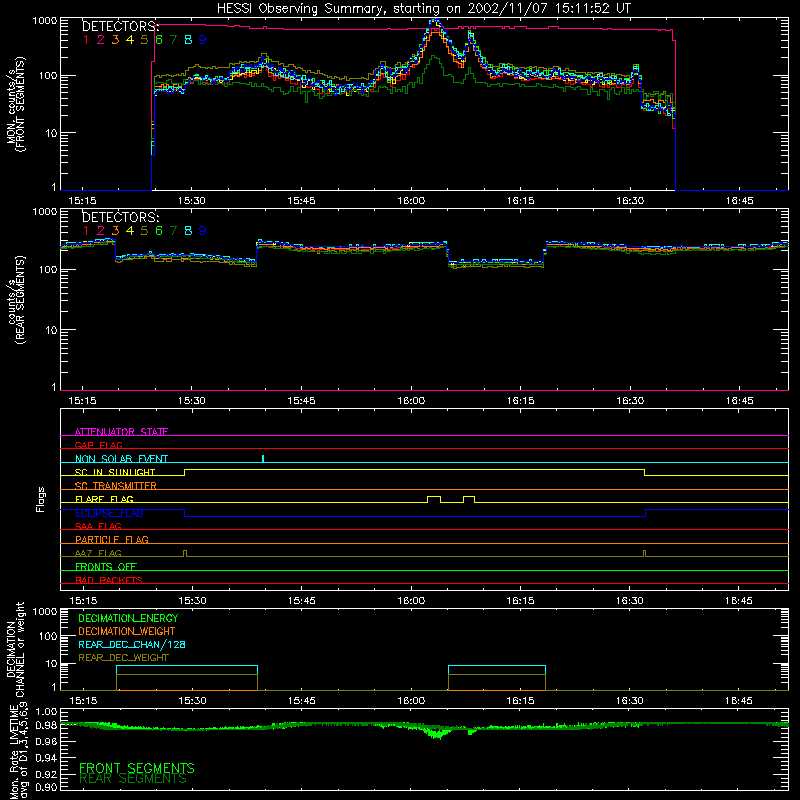Click REAR_DEC_WEIGHT legend entry

[123, 658]
